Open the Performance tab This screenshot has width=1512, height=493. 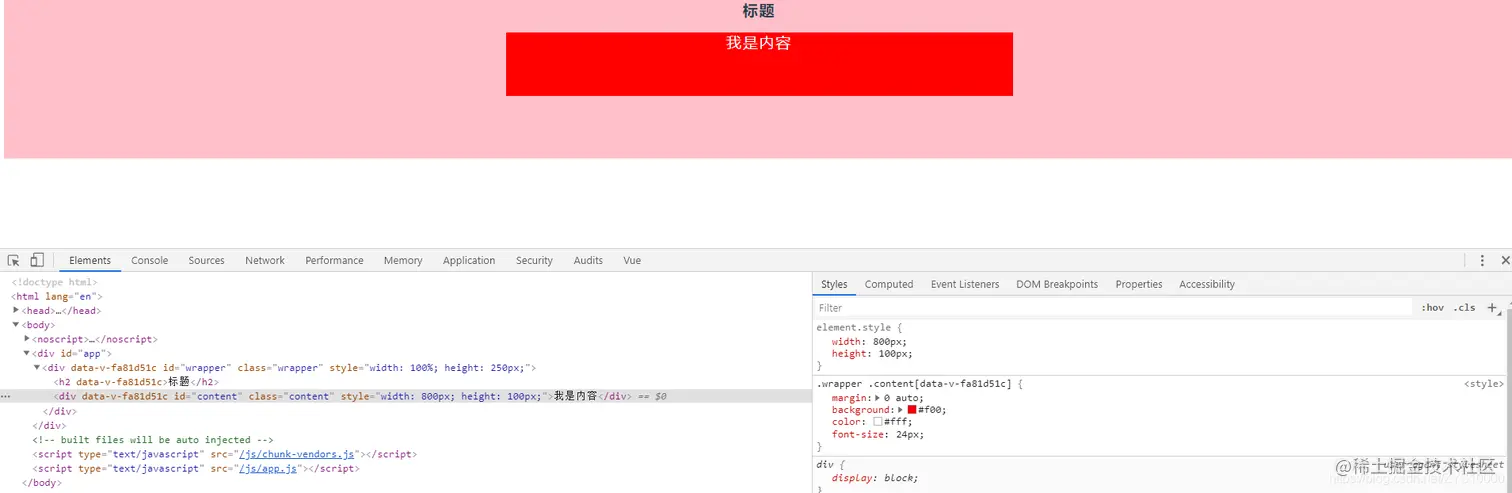click(x=334, y=260)
